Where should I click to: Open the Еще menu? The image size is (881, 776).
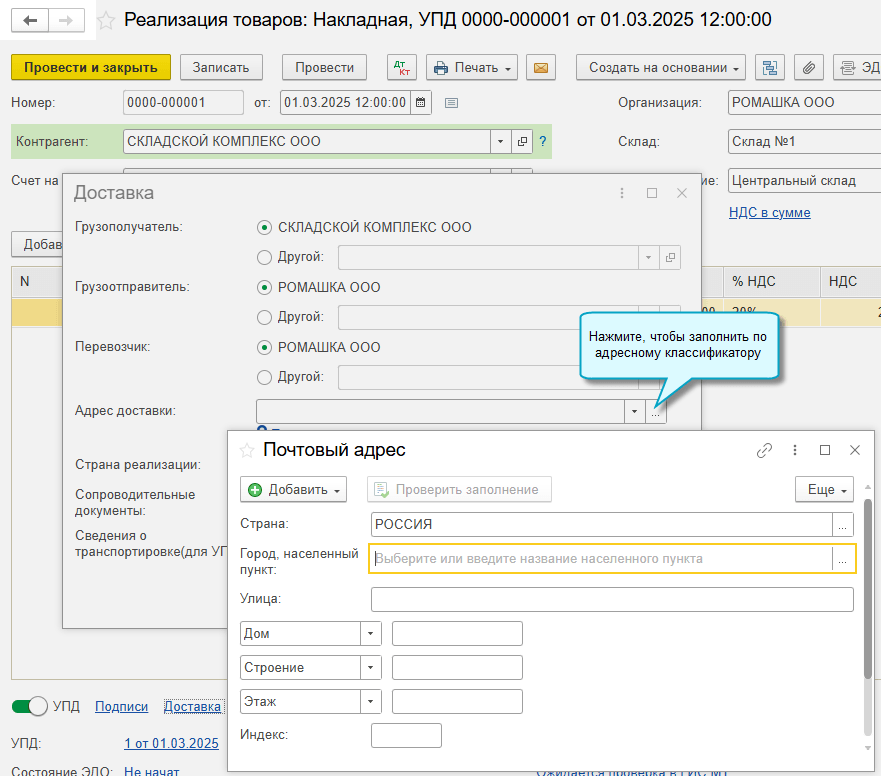824,490
